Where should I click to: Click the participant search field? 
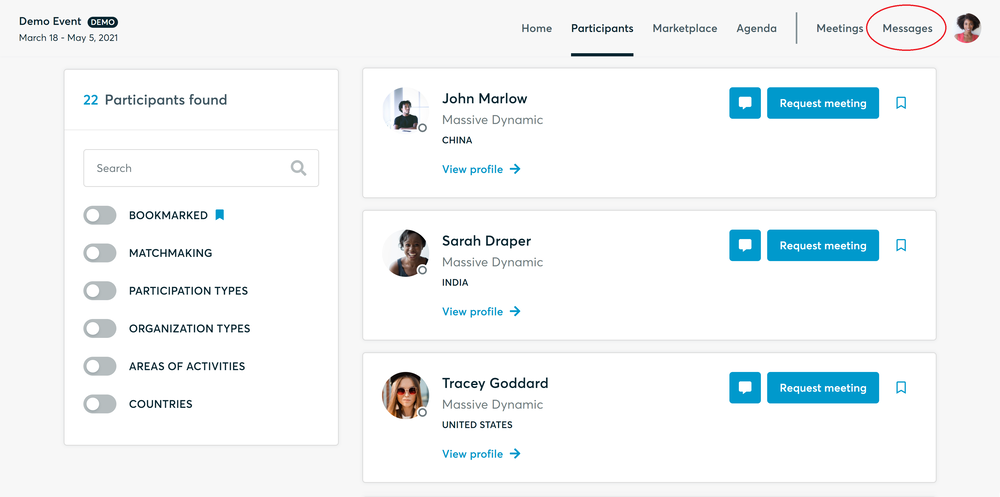point(185,168)
